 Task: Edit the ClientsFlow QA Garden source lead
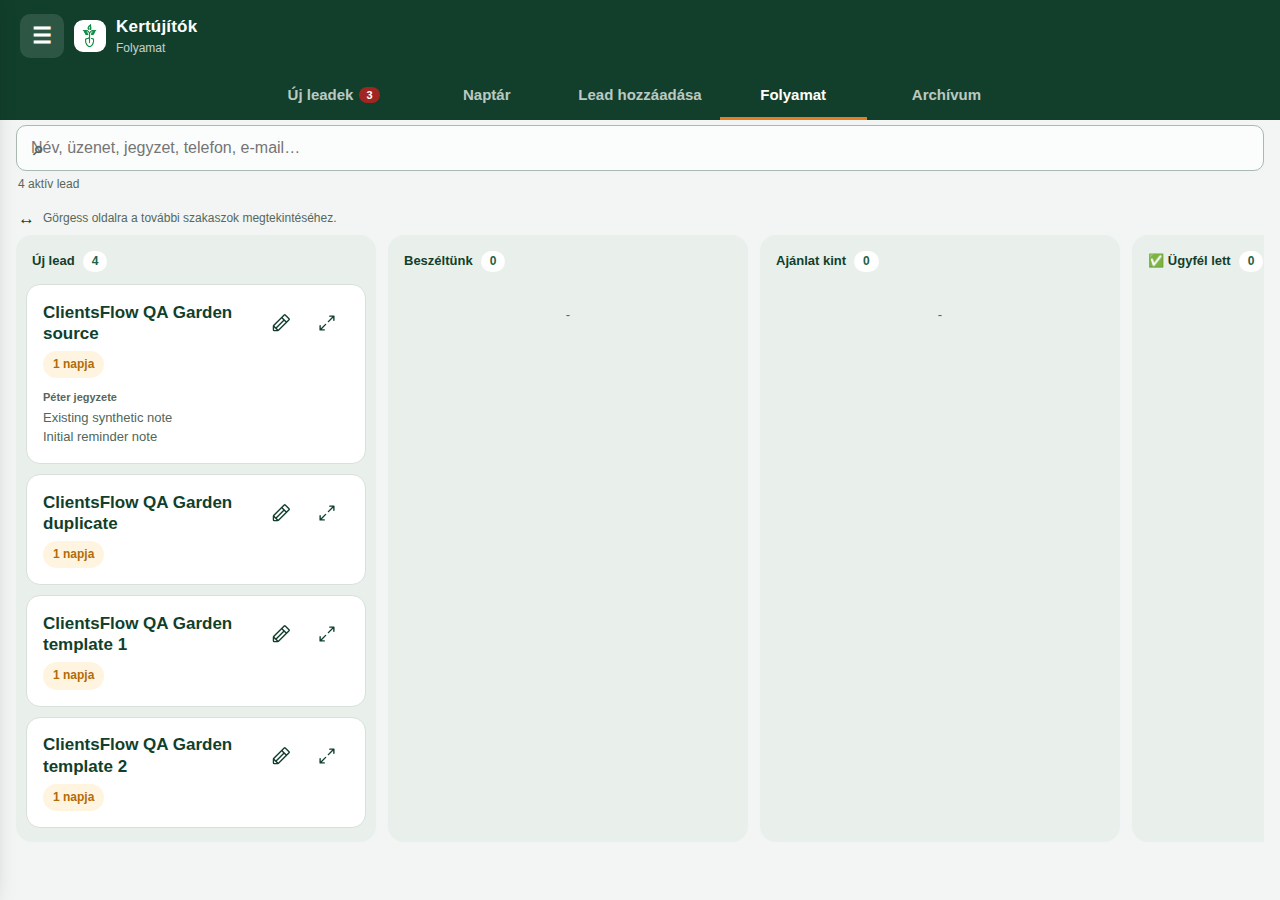[x=281, y=323]
